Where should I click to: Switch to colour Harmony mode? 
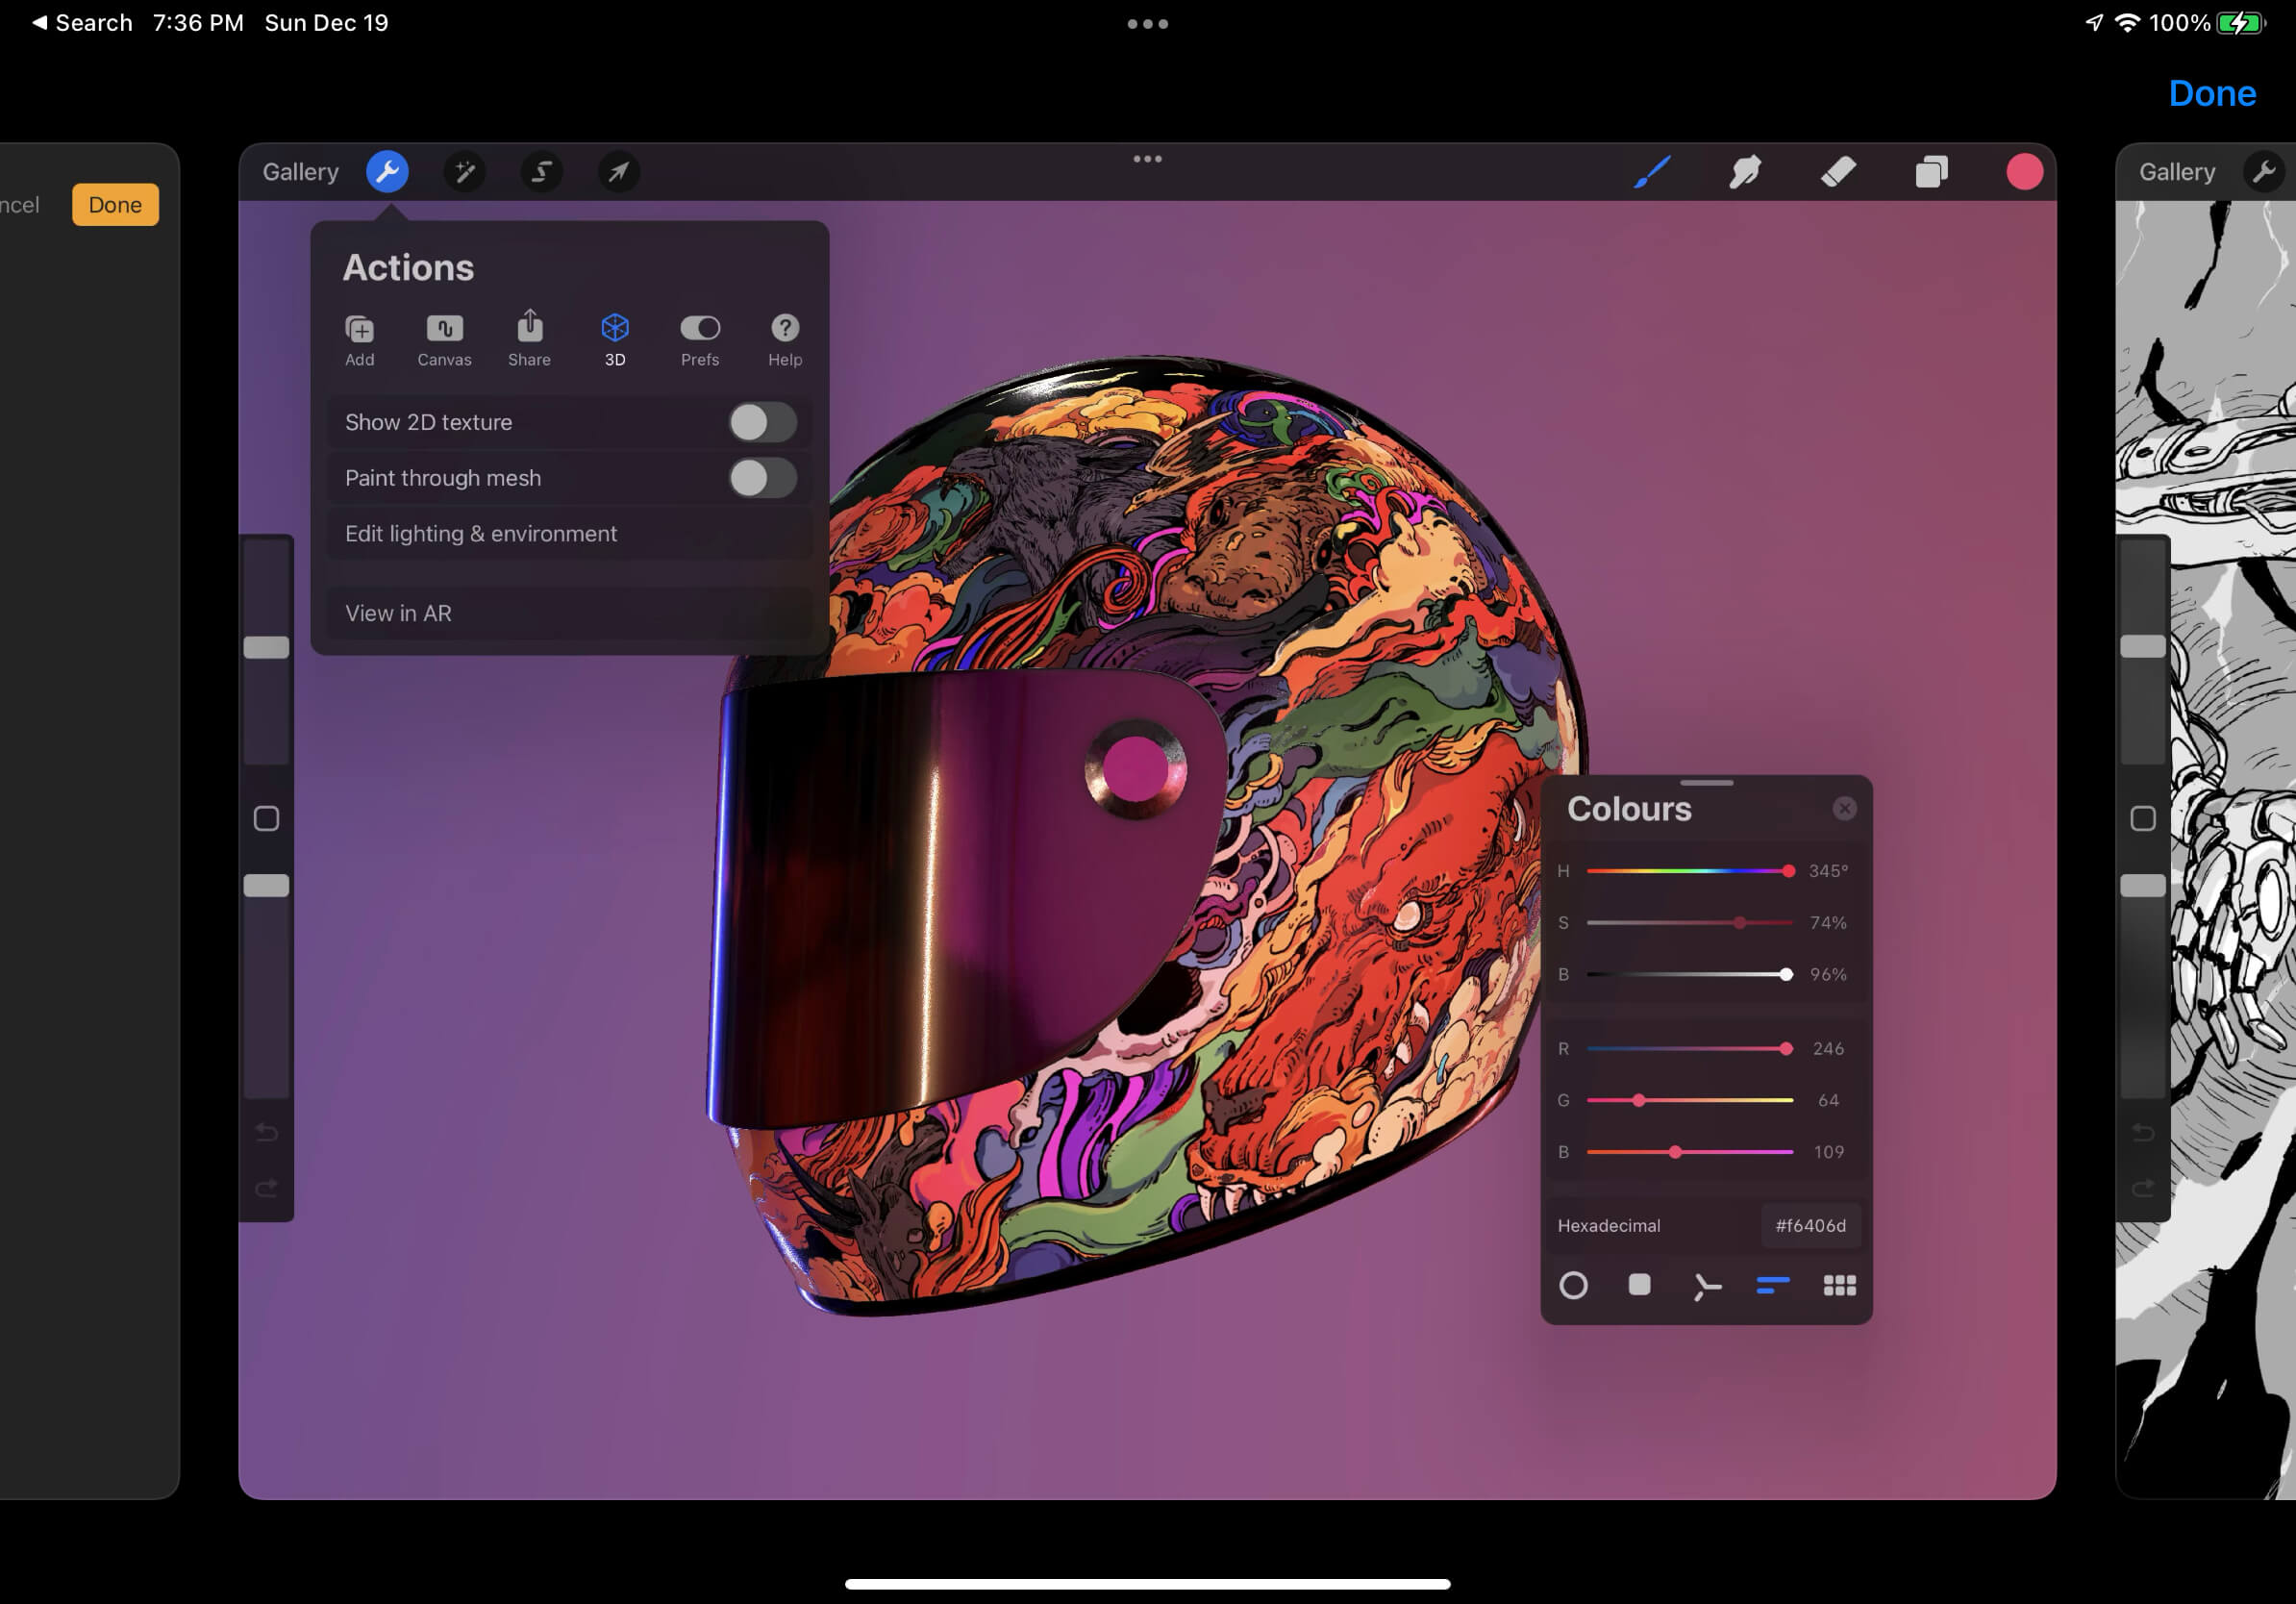(1706, 1286)
